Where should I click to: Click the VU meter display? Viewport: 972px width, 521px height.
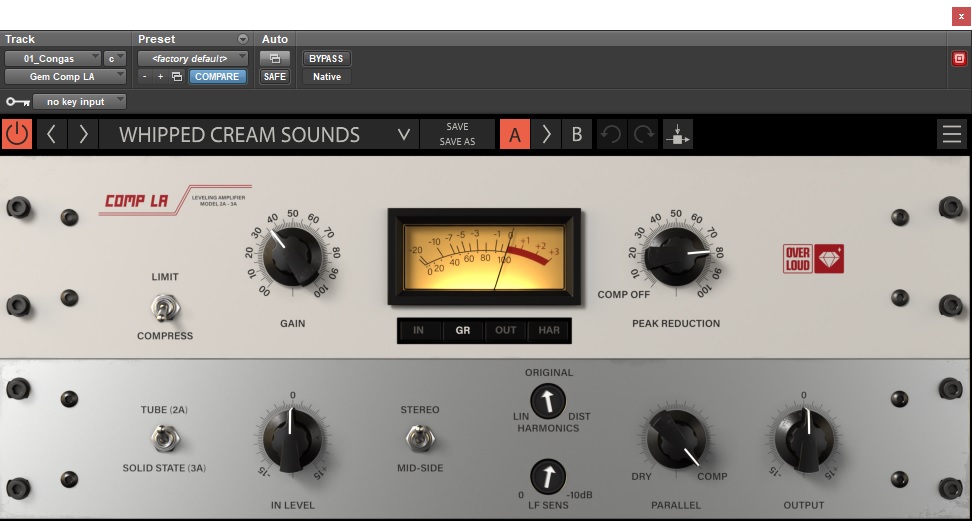[484, 257]
